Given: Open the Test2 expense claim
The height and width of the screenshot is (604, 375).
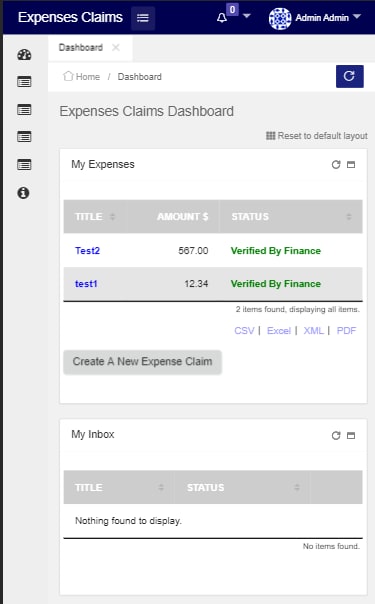Looking at the screenshot, I should pyautogui.click(x=87, y=250).
